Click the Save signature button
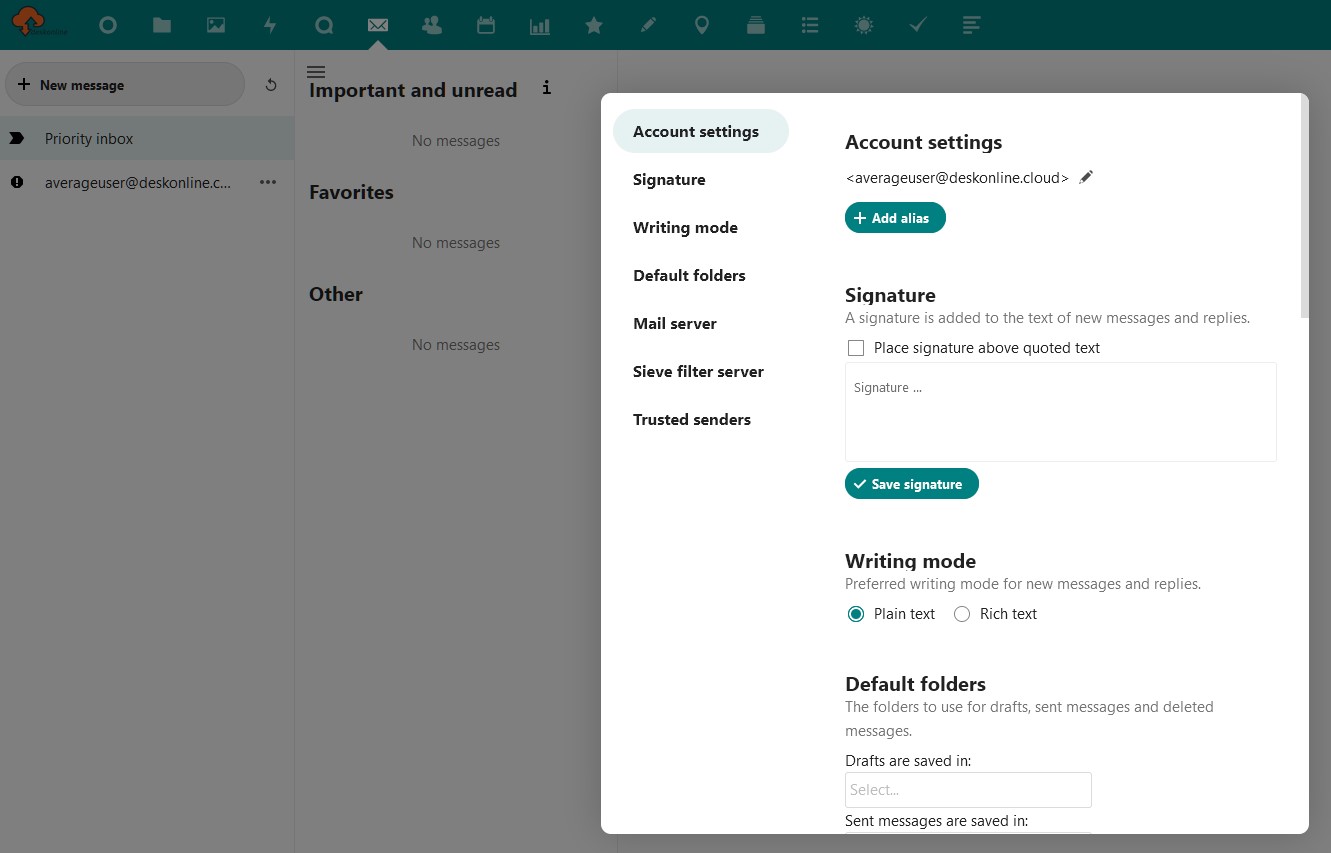 (911, 484)
